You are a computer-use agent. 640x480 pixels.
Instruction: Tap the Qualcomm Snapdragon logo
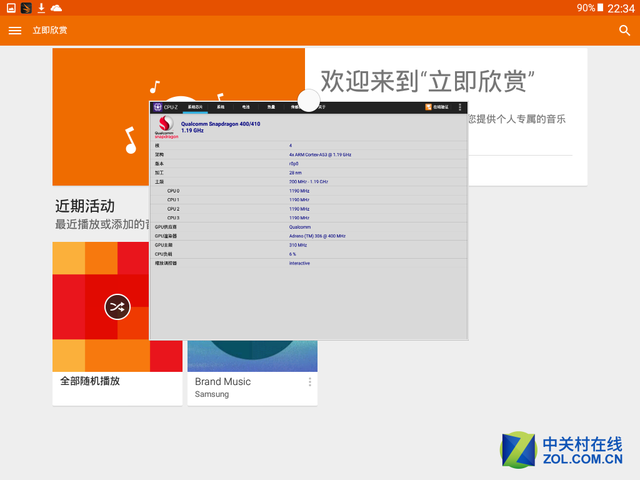tap(166, 127)
